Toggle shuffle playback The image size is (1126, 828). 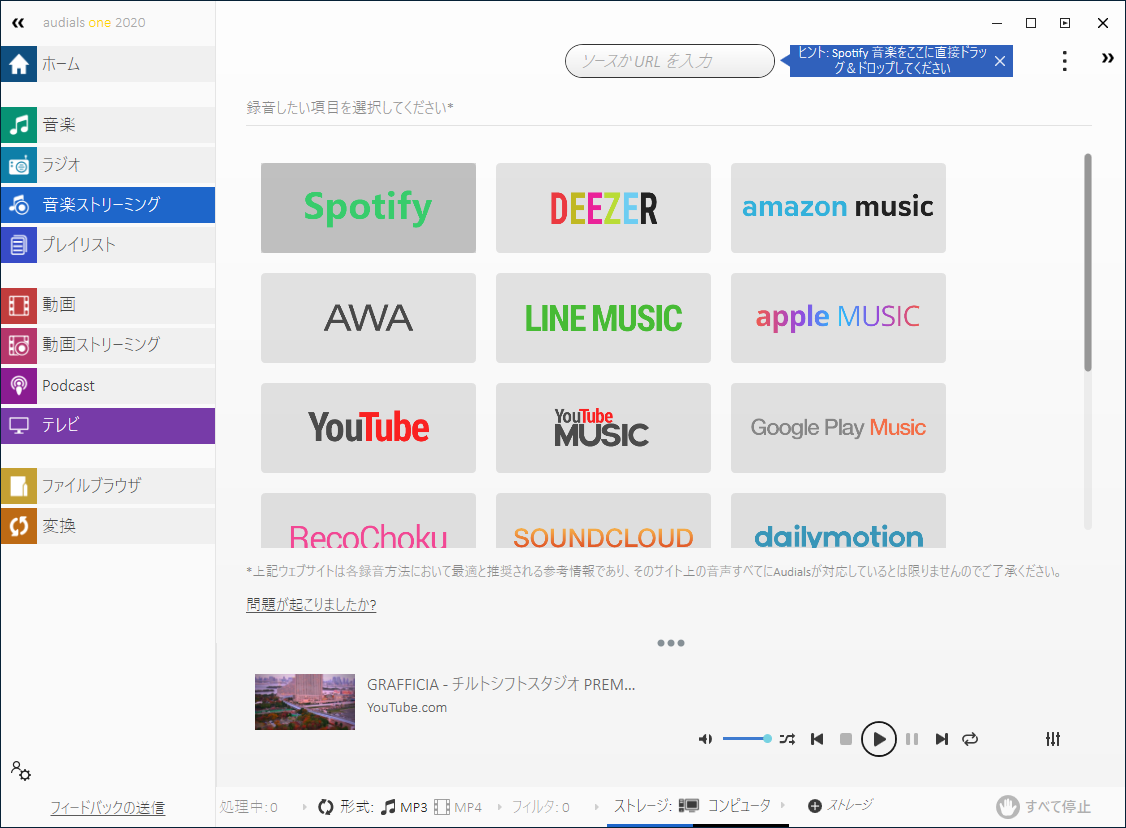click(x=787, y=739)
